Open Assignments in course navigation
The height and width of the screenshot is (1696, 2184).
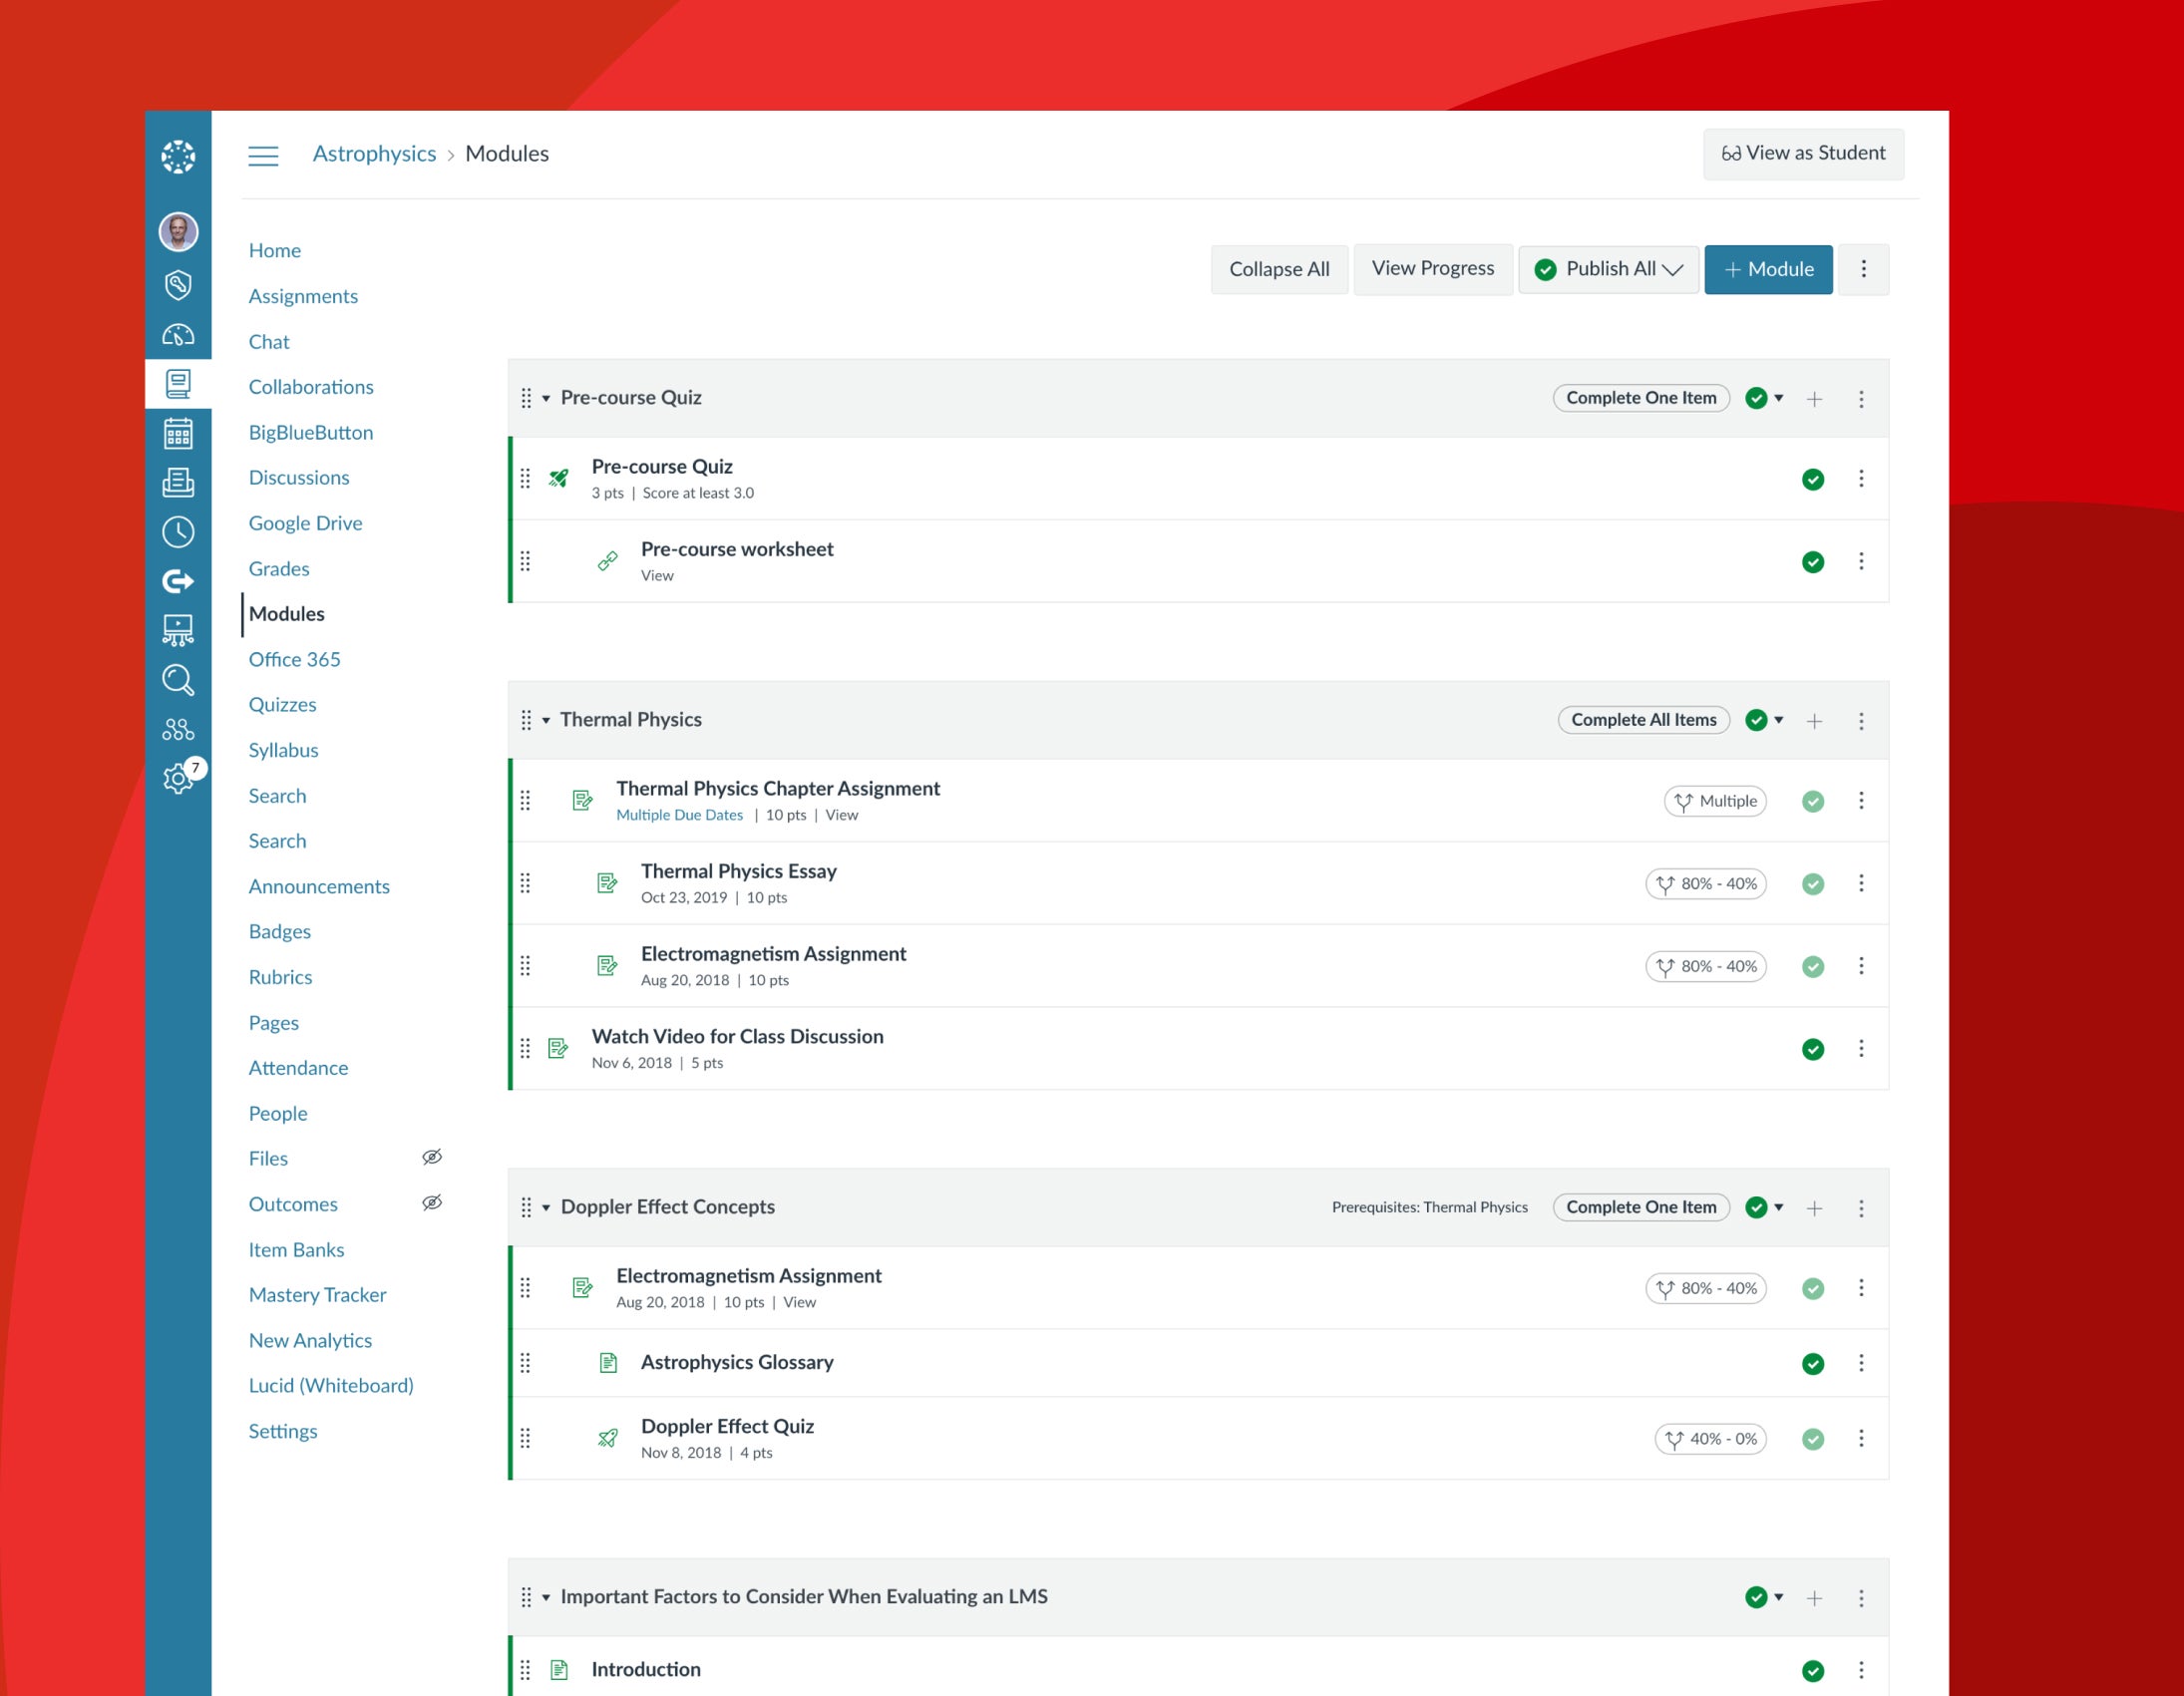(x=303, y=296)
